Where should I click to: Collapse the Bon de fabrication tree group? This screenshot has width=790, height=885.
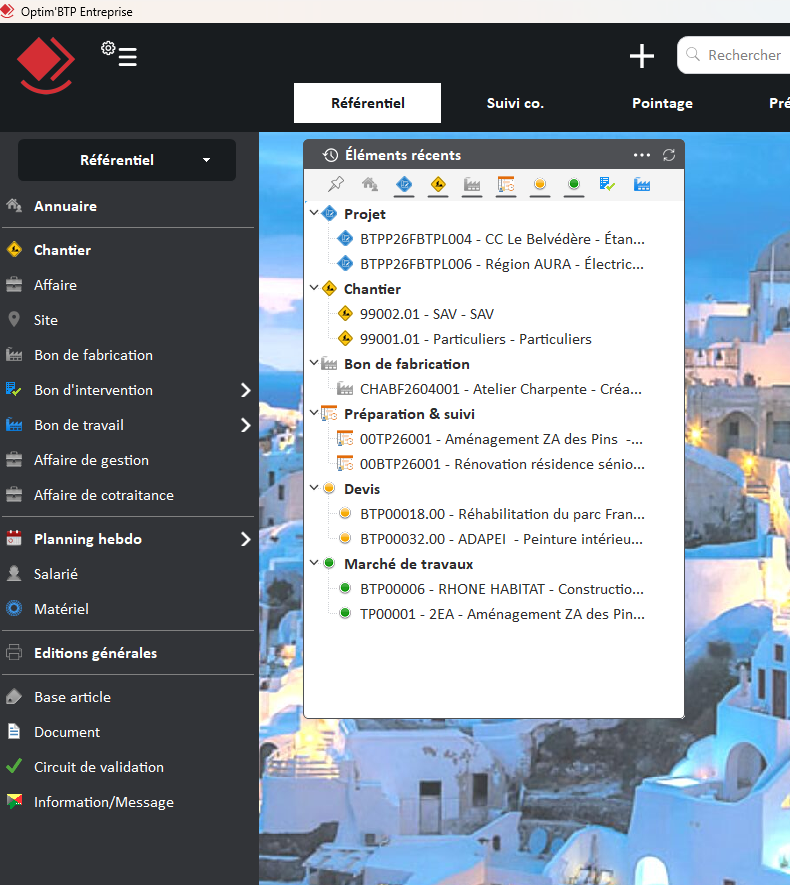click(x=314, y=363)
